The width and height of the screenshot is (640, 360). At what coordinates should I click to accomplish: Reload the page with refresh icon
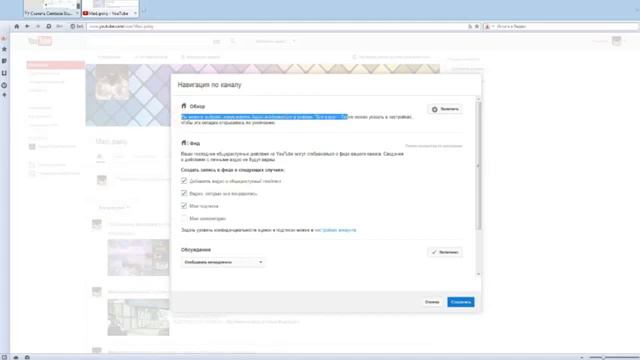[x=49, y=26]
